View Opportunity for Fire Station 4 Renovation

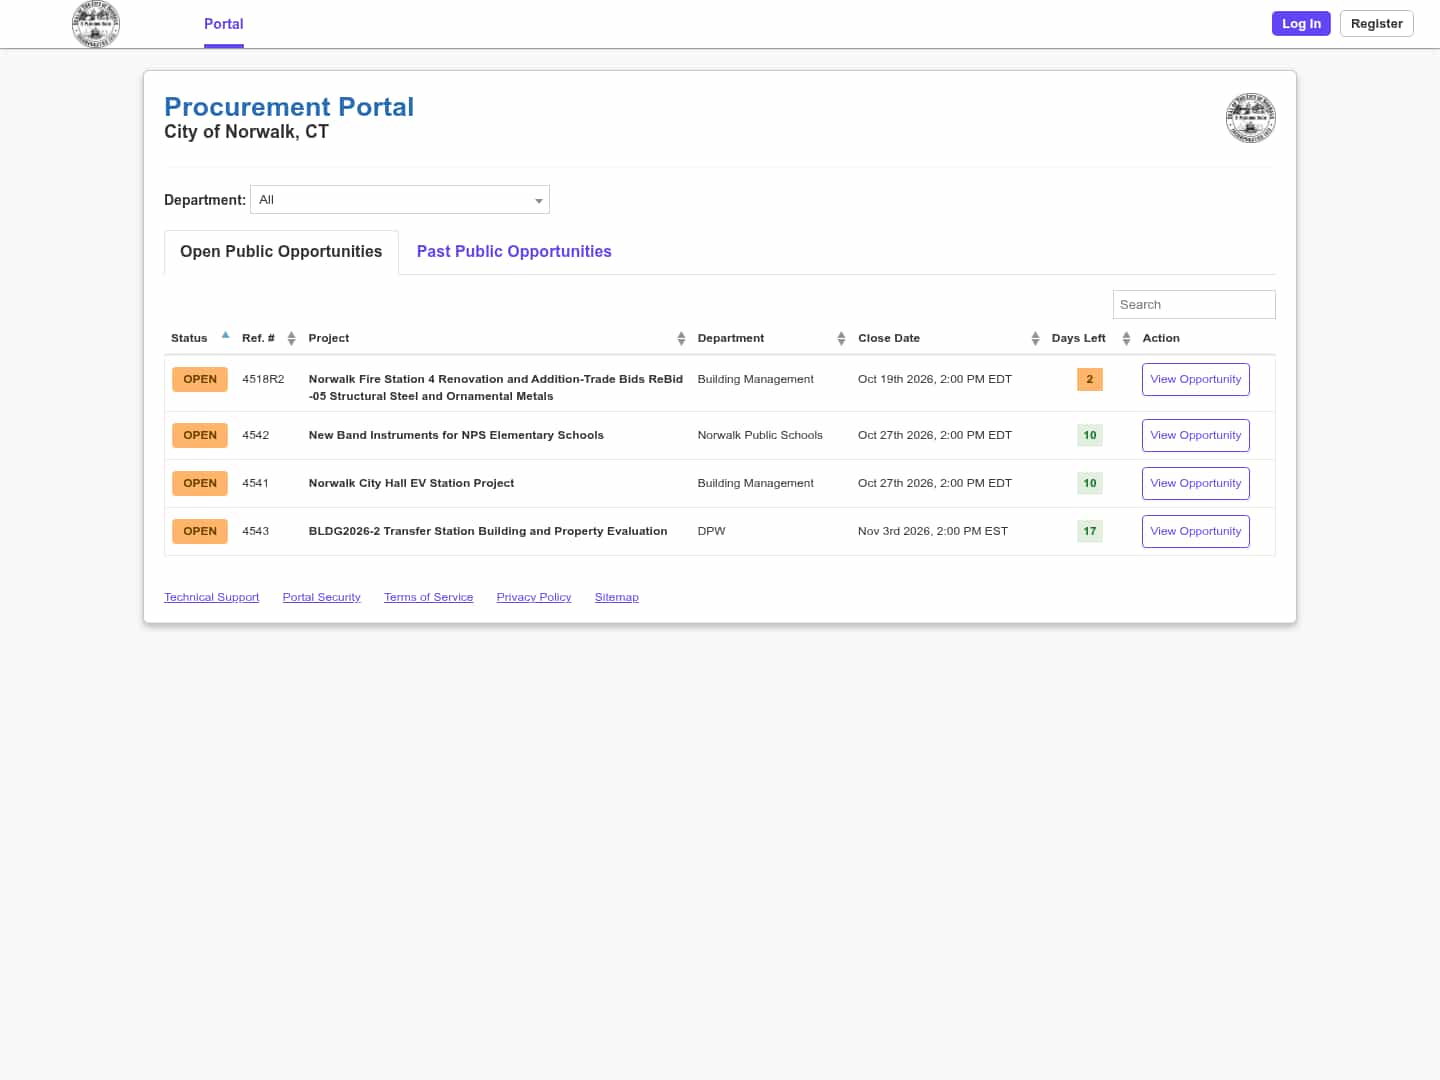1195,380
